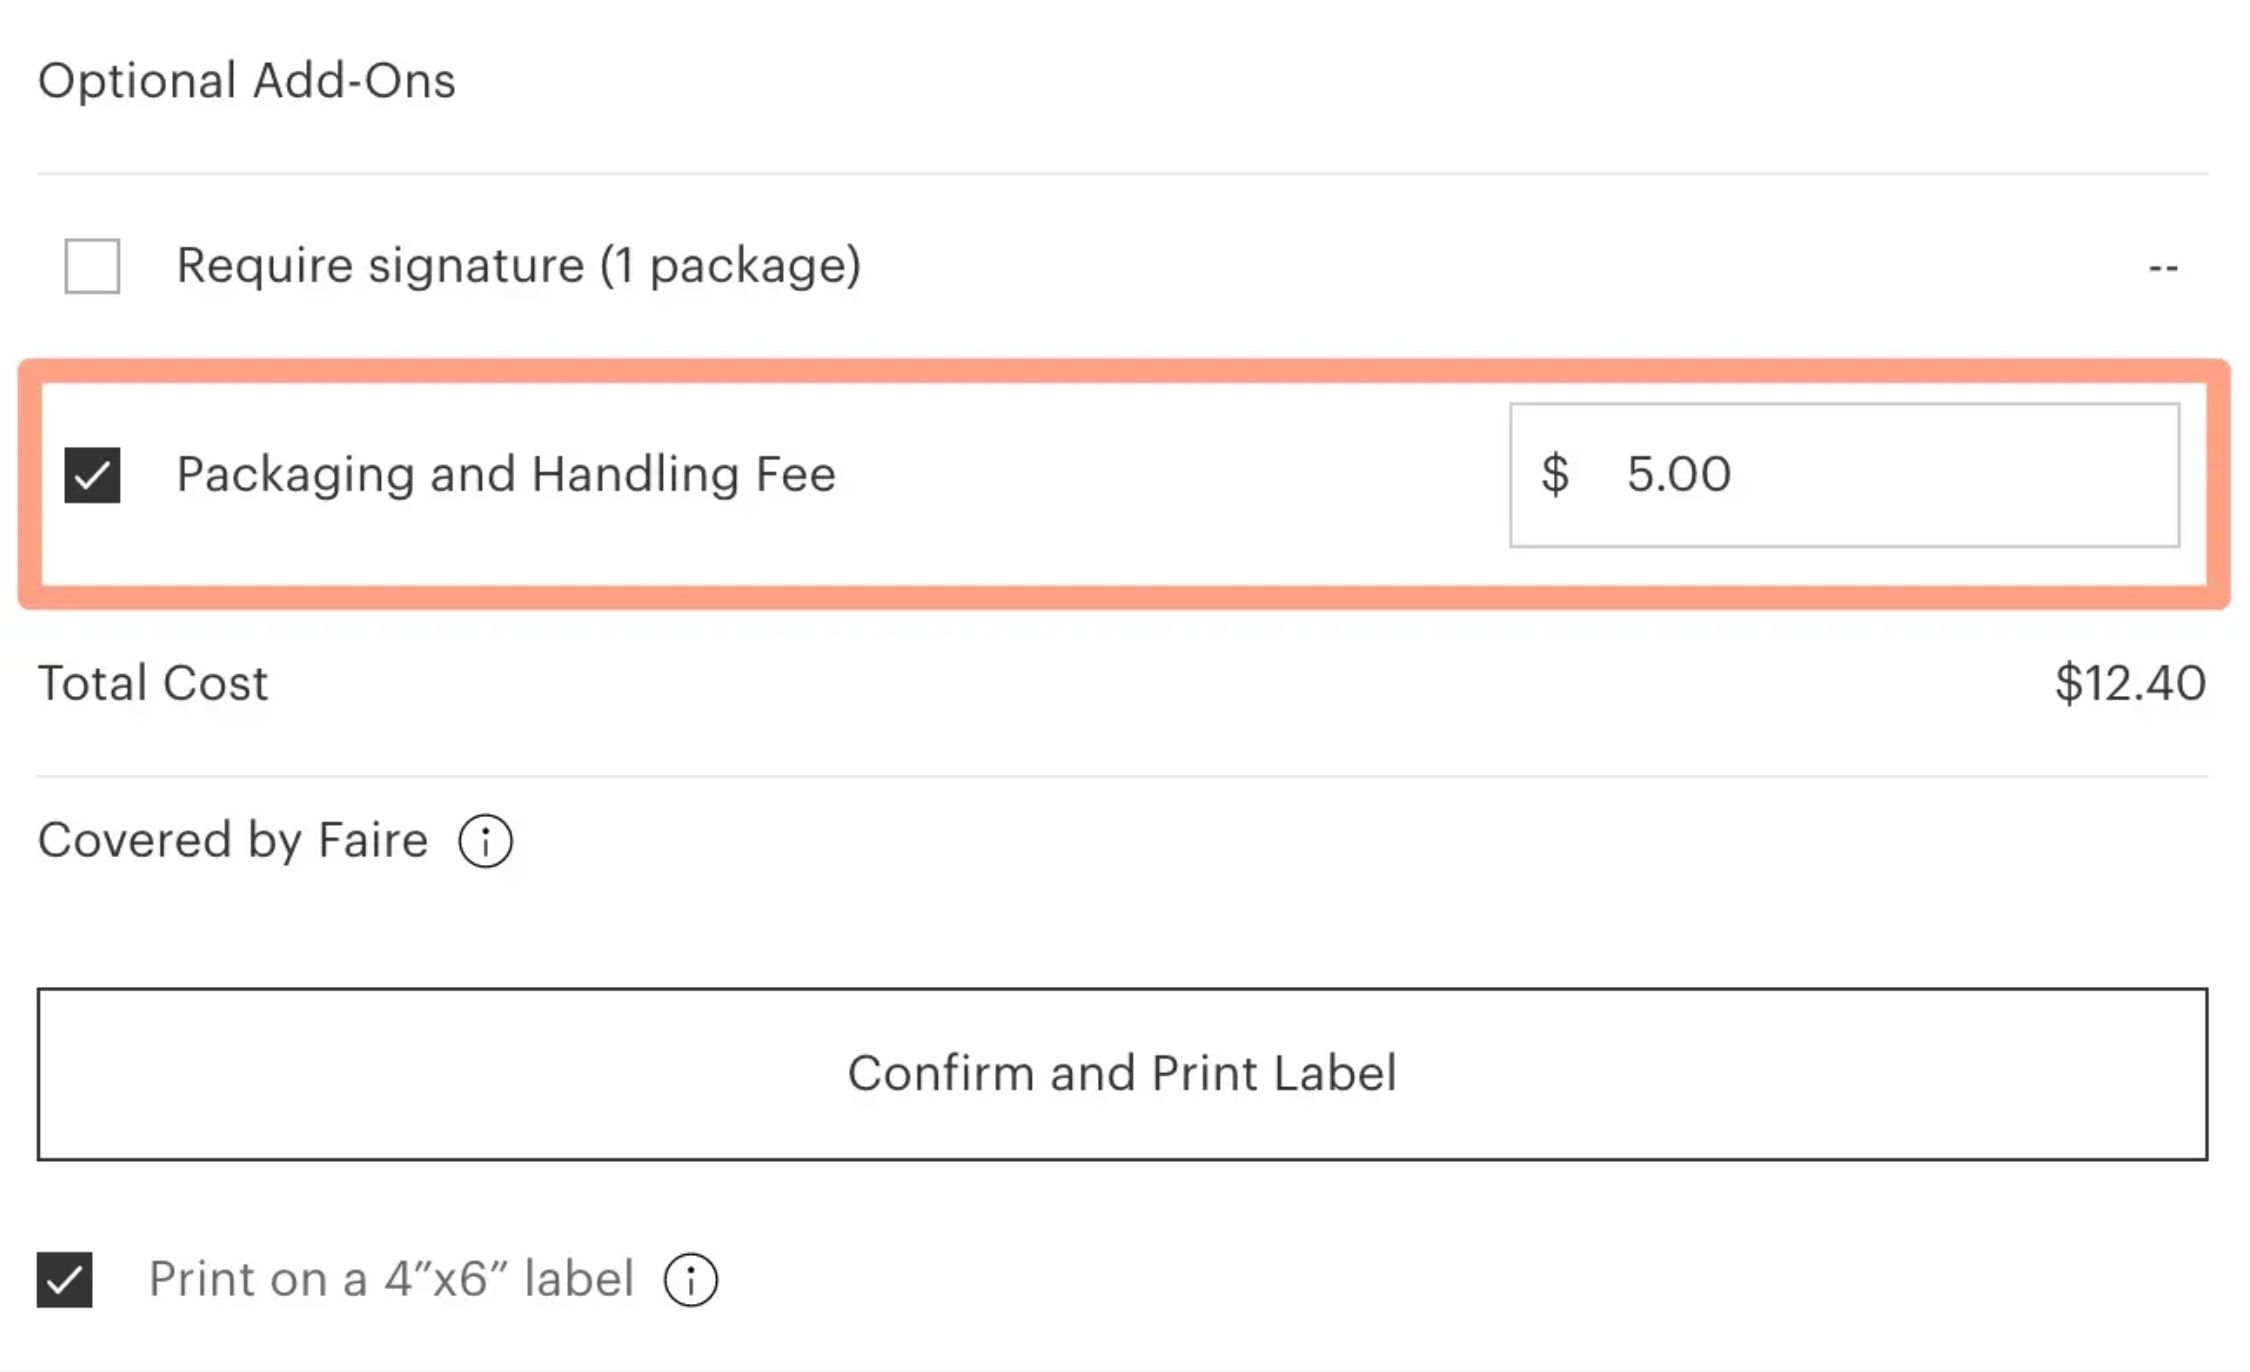The image size is (2250, 1372).
Task: Uncheck the Packaging and Handling Fee checkbox
Action: pyautogui.click(x=92, y=475)
